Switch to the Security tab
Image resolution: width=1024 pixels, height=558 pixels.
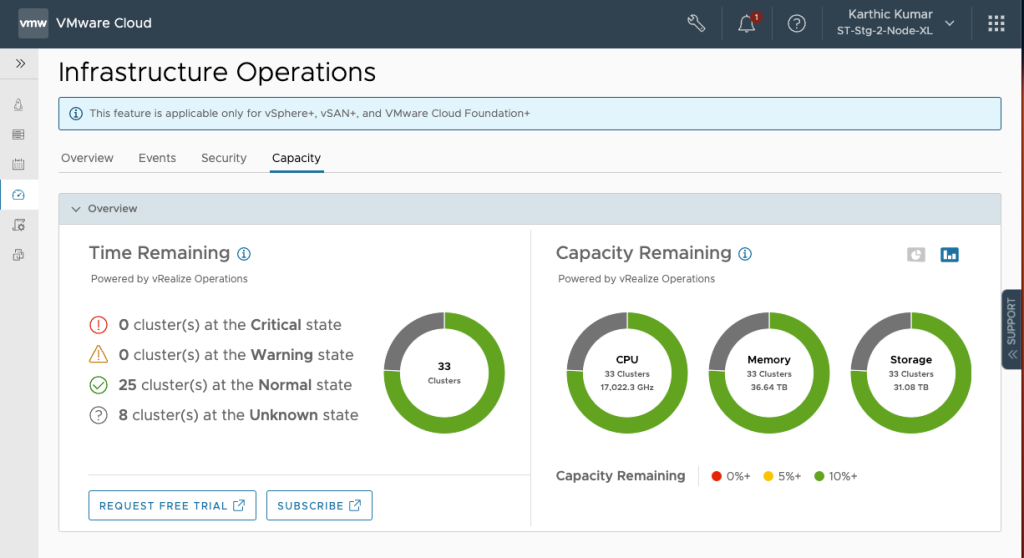223,158
